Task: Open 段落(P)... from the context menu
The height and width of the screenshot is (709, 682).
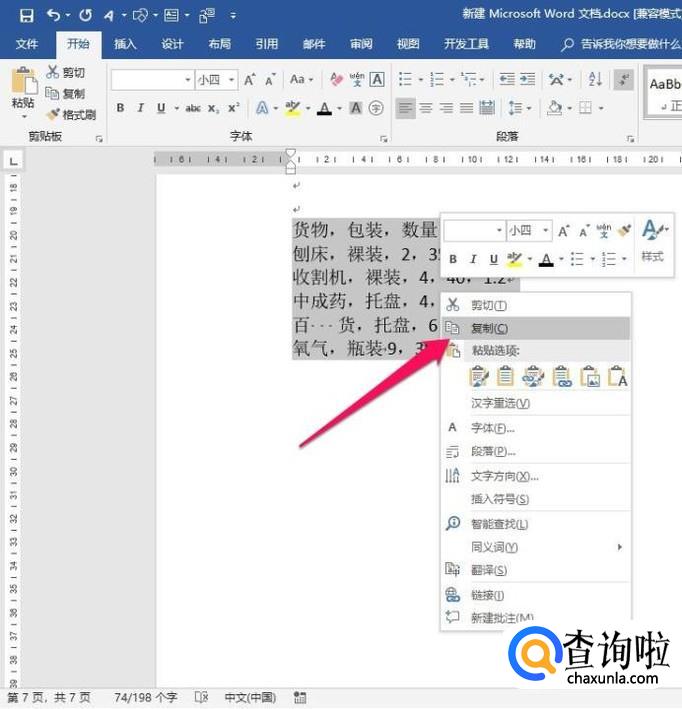Action: click(535, 451)
